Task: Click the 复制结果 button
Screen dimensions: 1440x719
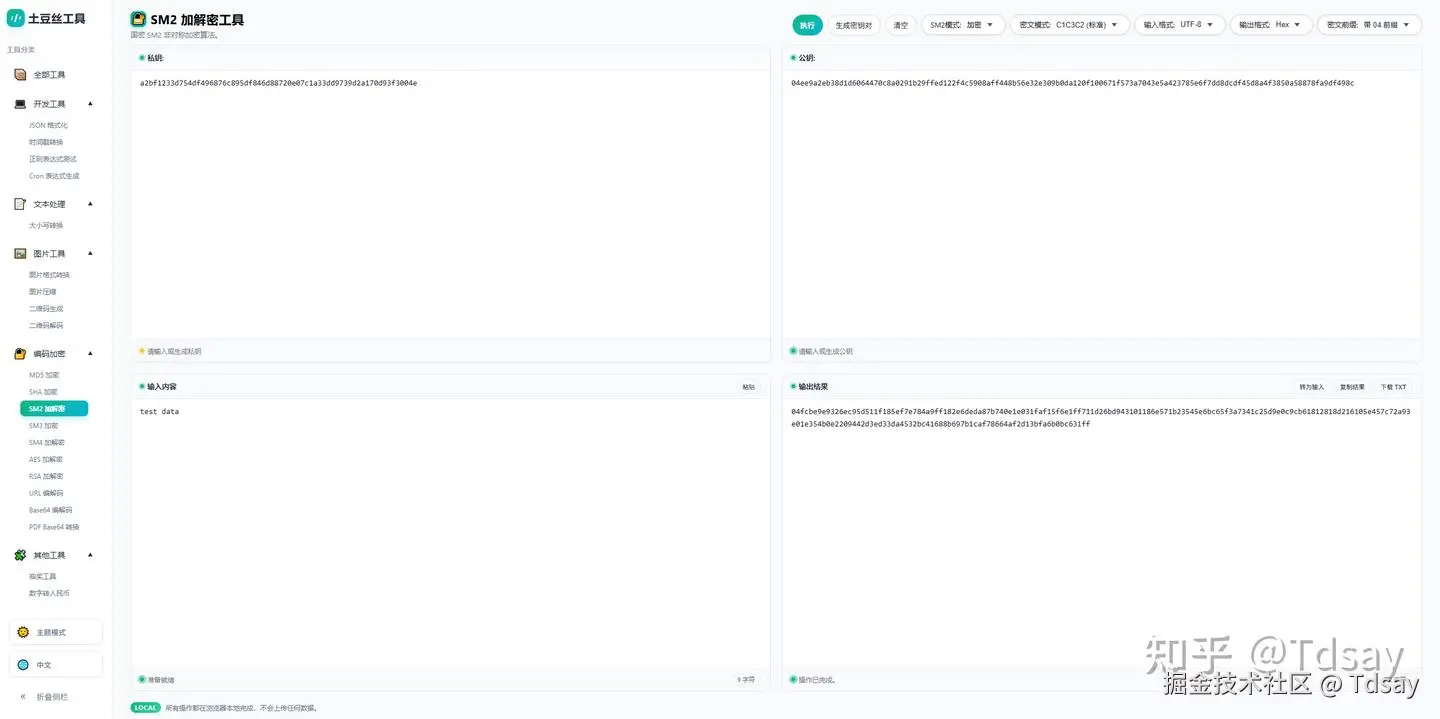Action: coord(1352,387)
